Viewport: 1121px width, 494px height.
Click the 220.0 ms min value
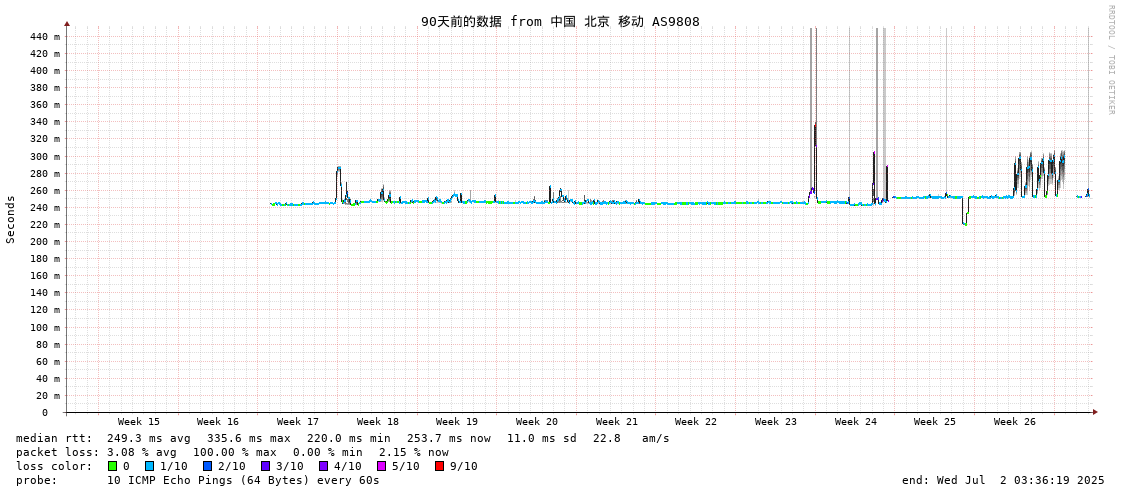[x=349, y=438]
